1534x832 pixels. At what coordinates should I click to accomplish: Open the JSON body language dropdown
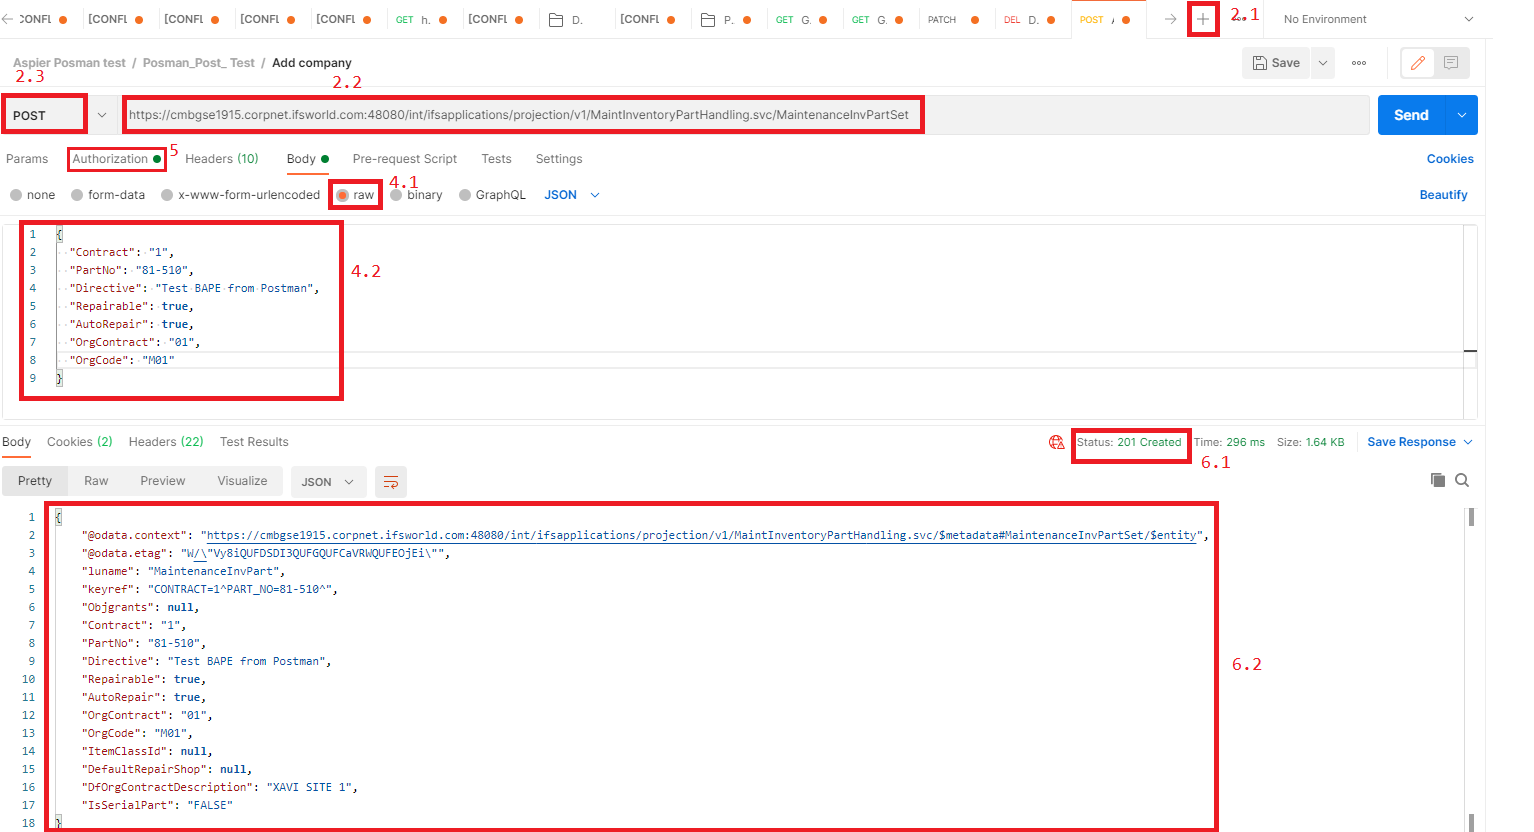[x=572, y=195]
